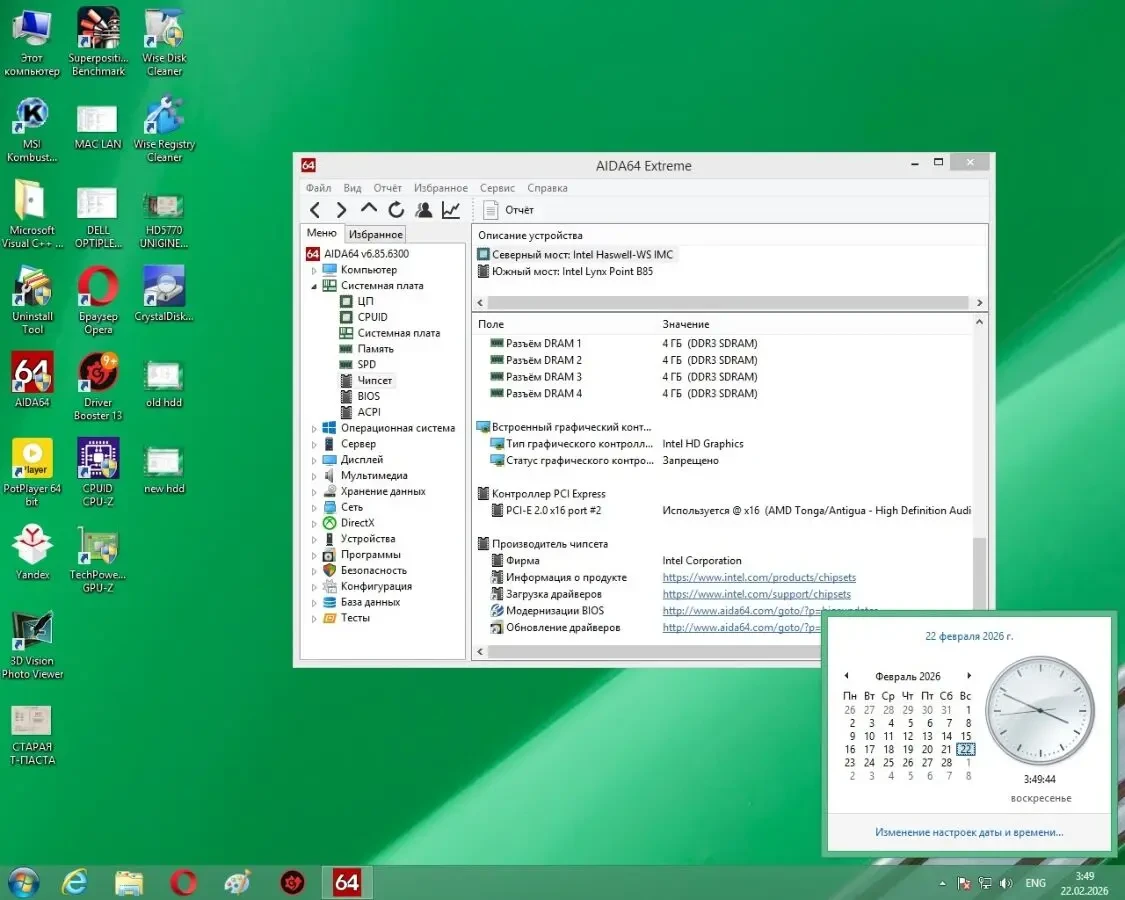Collapse the Системная плата tree node
This screenshot has height=900, width=1125.
click(314, 286)
